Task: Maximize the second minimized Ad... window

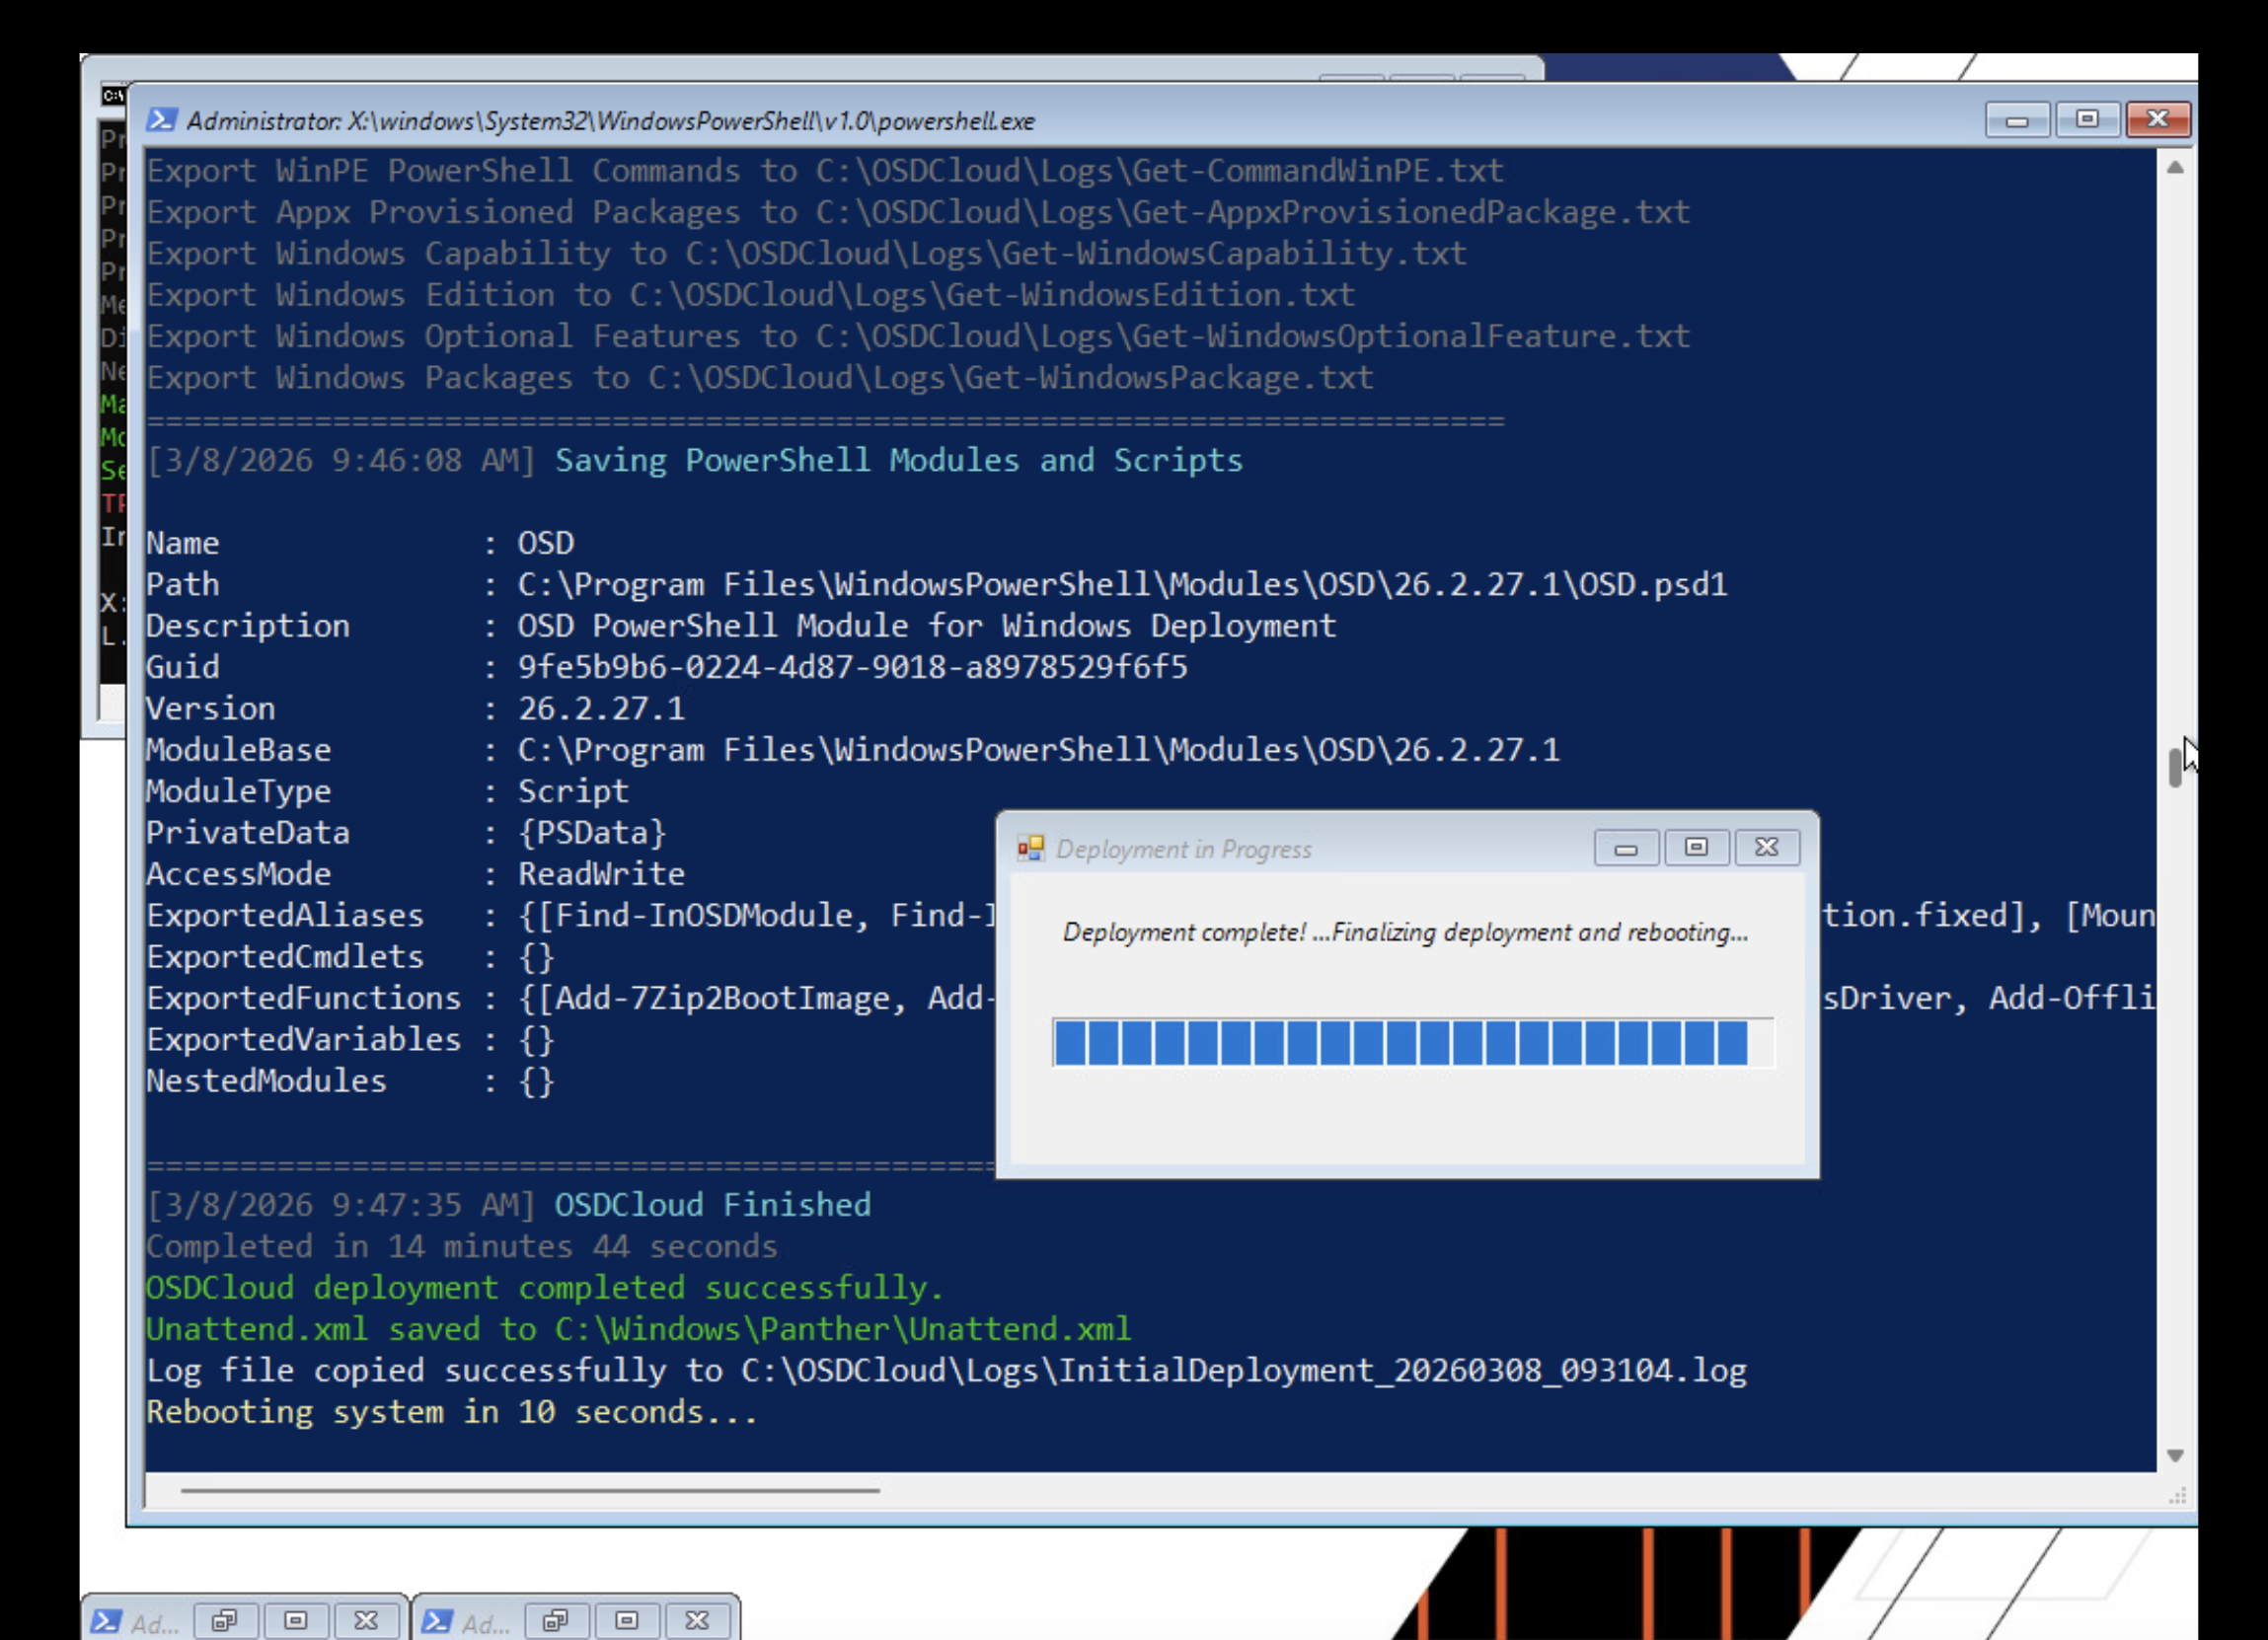Action: [627, 1620]
